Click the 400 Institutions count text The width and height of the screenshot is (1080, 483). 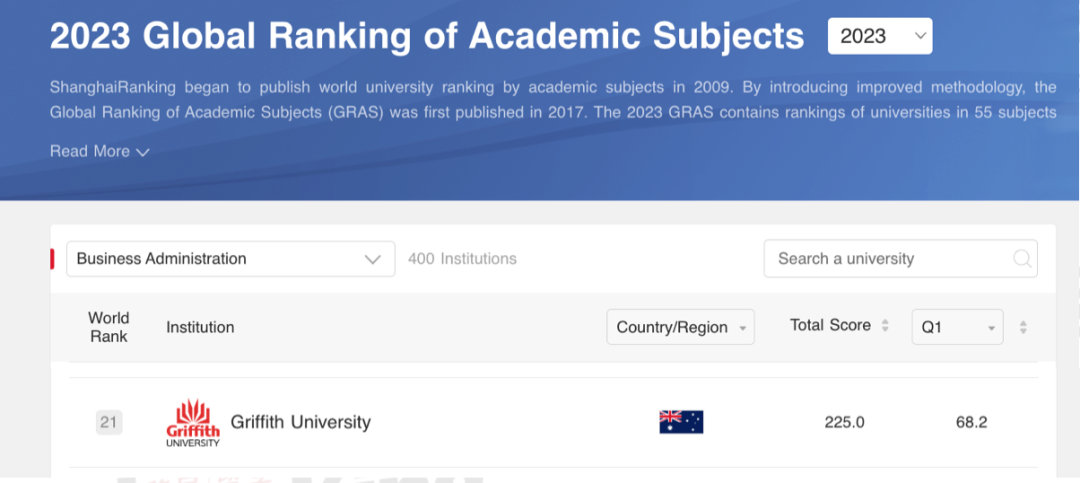[x=462, y=259]
